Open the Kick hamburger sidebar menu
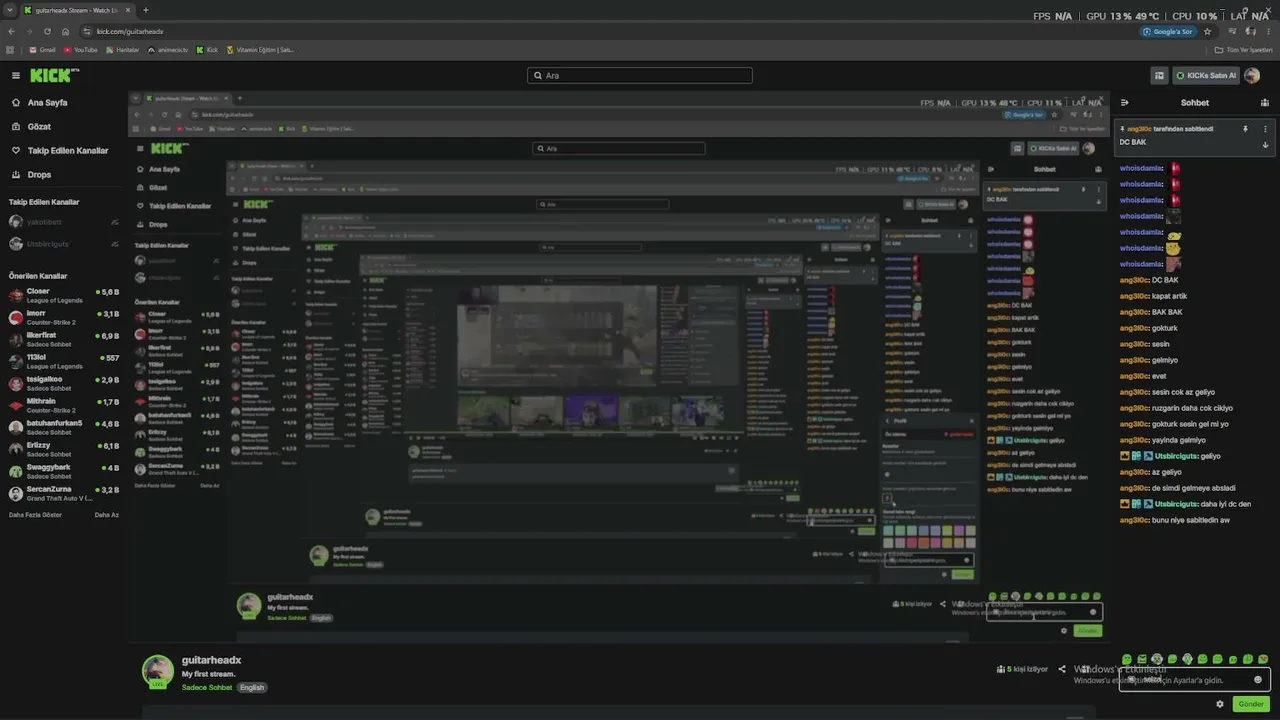1280x720 pixels. pyautogui.click(x=16, y=75)
